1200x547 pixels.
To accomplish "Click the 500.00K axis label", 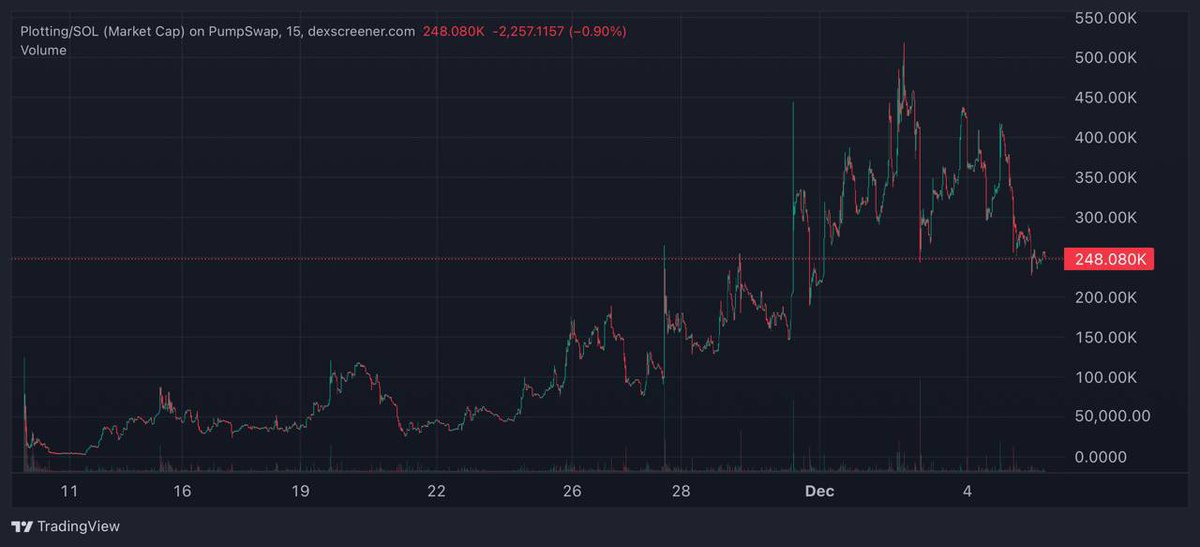I will click(1104, 58).
